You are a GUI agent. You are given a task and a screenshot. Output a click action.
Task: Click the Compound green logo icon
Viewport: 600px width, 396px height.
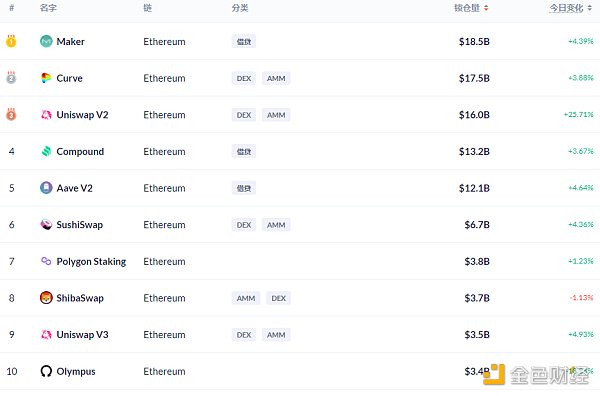(46, 152)
